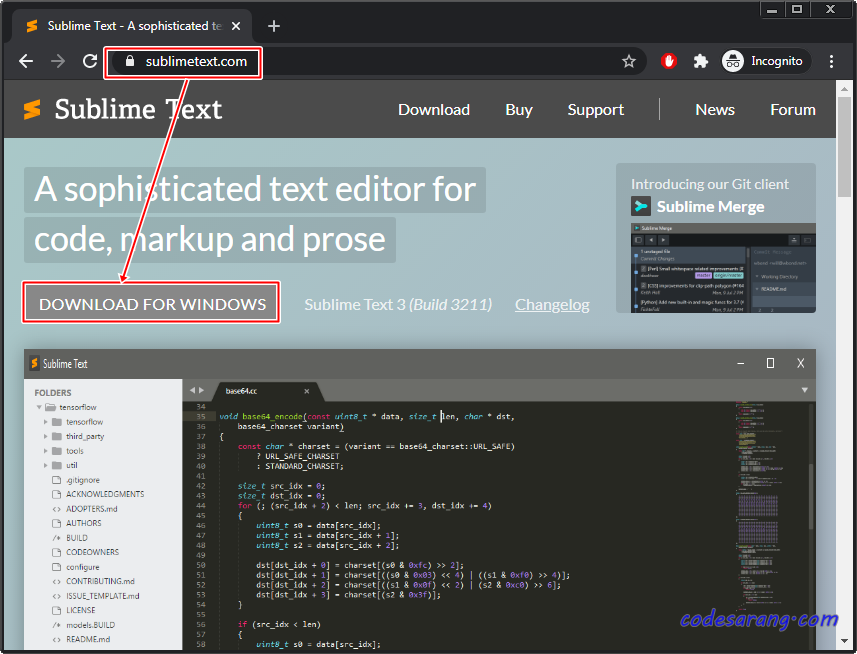Click the Sublime Text app window icon

point(34,363)
